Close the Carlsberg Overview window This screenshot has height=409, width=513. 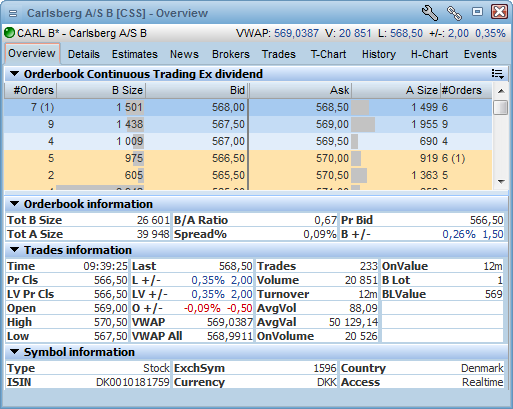(x=499, y=12)
